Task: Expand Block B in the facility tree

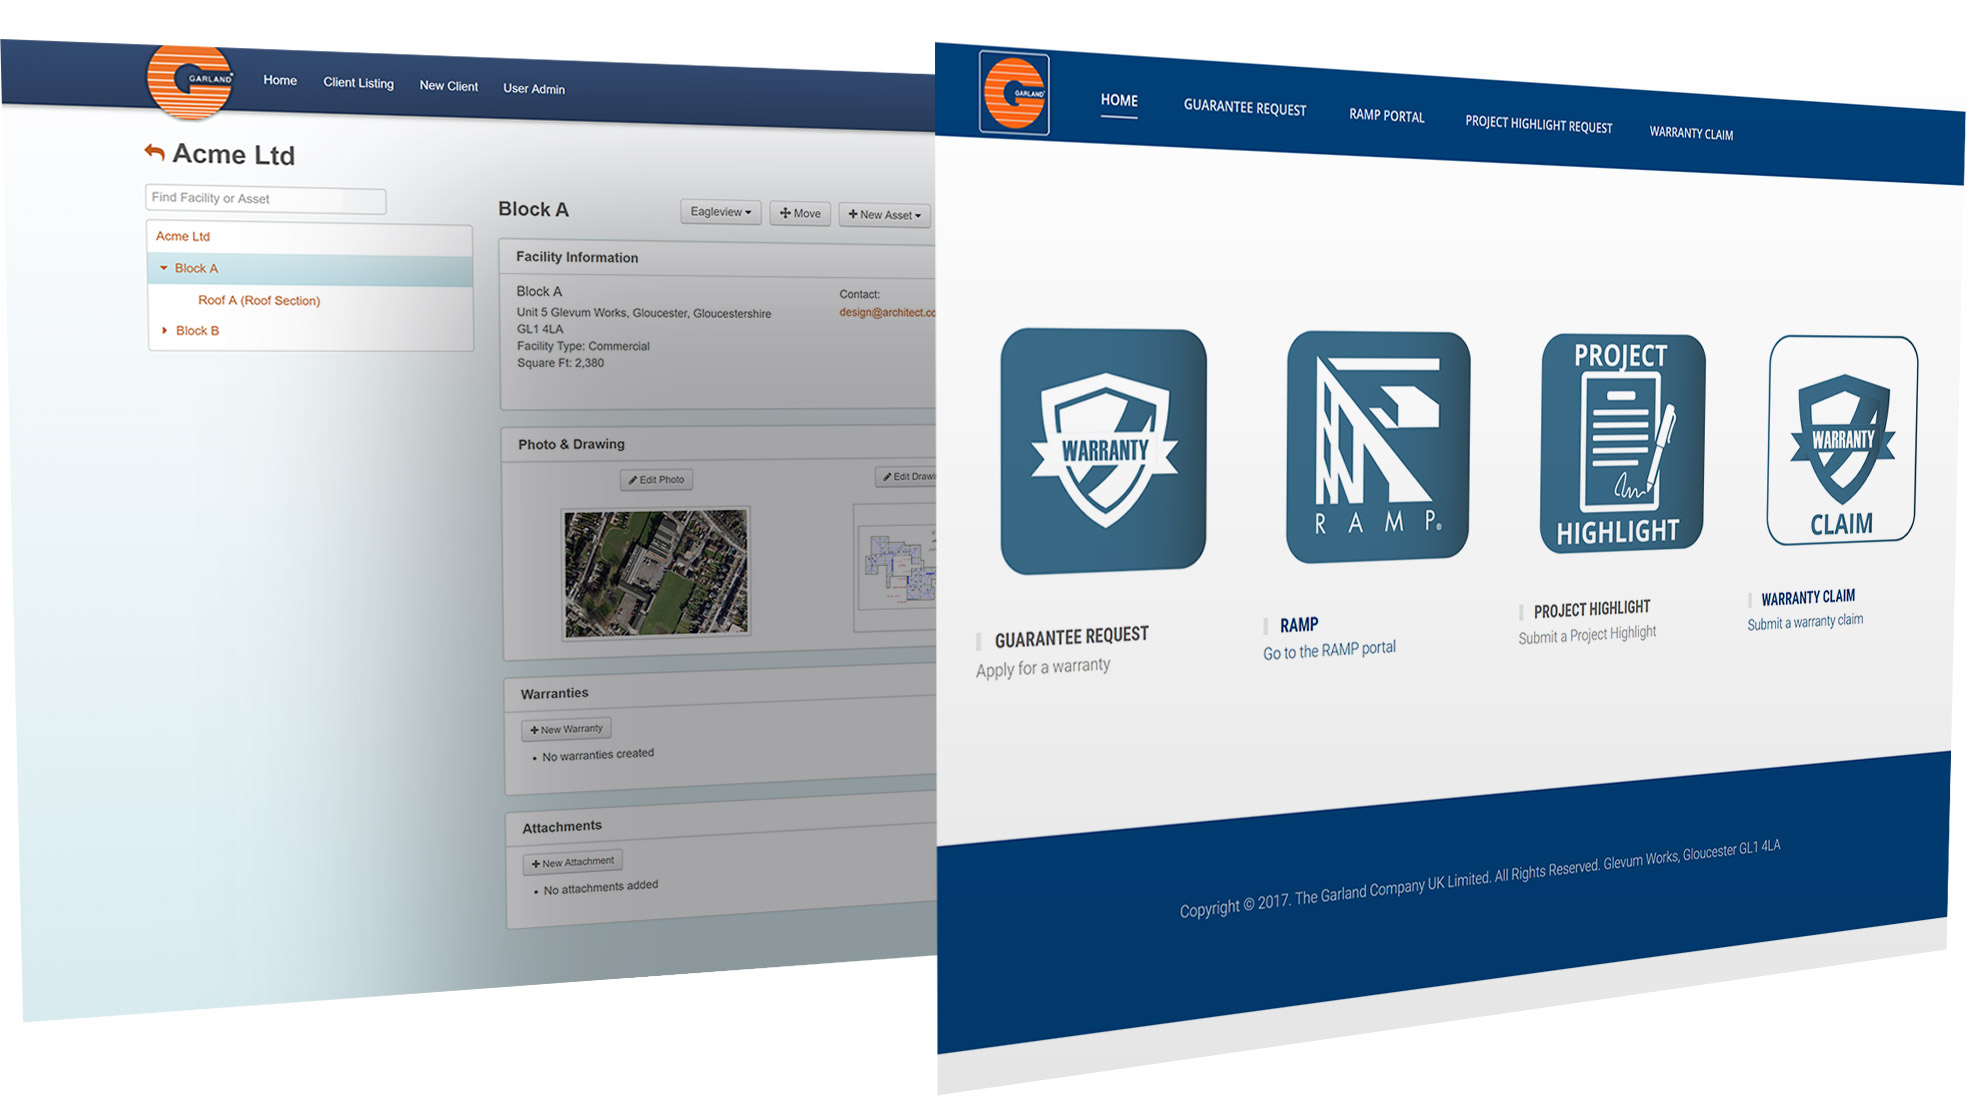Action: point(165,330)
